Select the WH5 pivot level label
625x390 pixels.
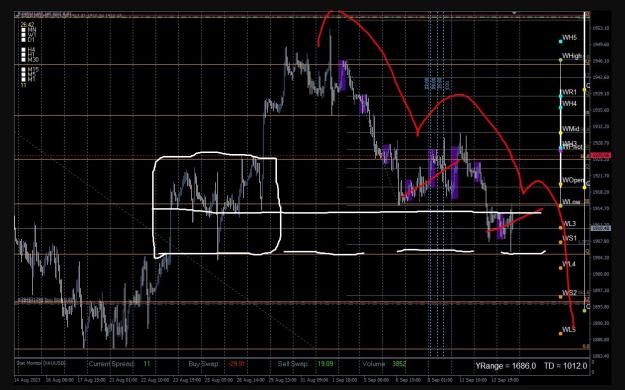click(x=569, y=37)
